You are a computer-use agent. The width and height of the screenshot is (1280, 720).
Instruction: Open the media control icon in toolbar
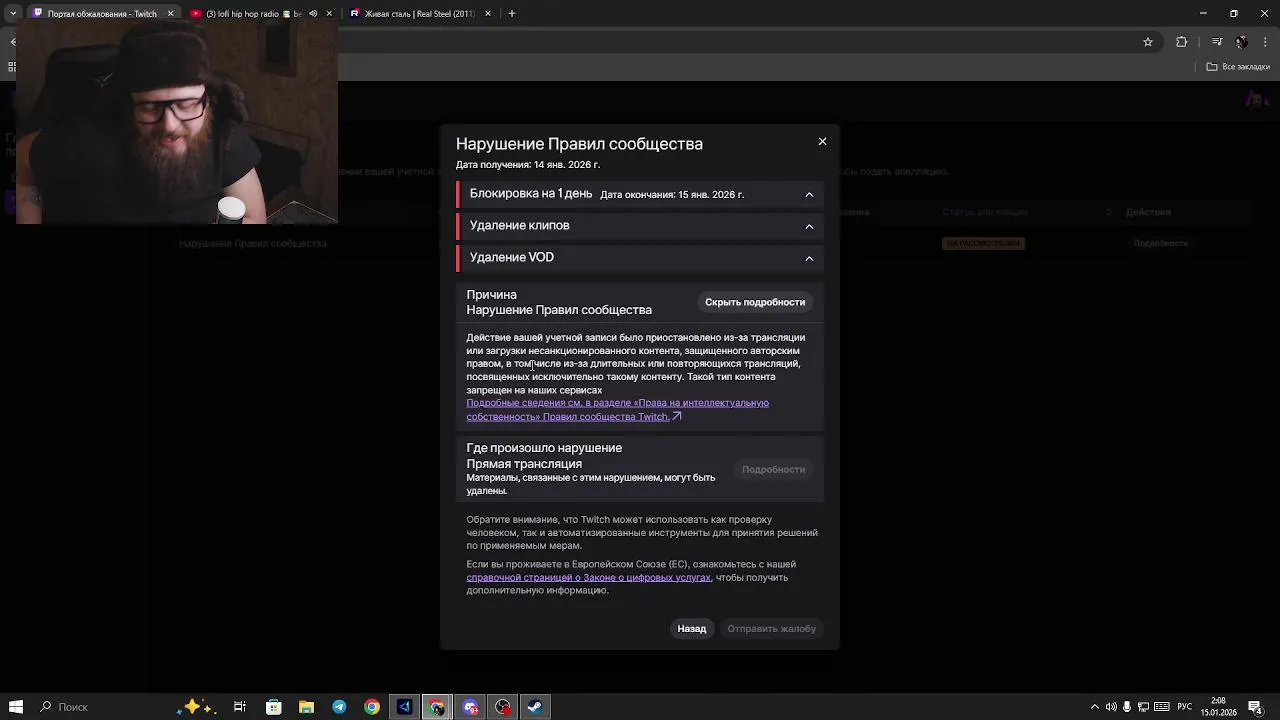tap(1217, 42)
